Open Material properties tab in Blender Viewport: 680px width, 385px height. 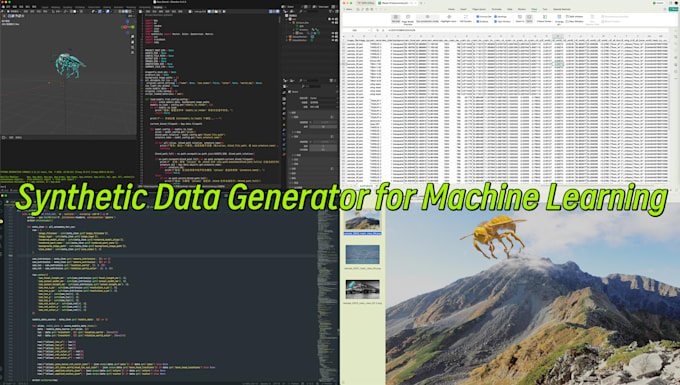point(284,154)
